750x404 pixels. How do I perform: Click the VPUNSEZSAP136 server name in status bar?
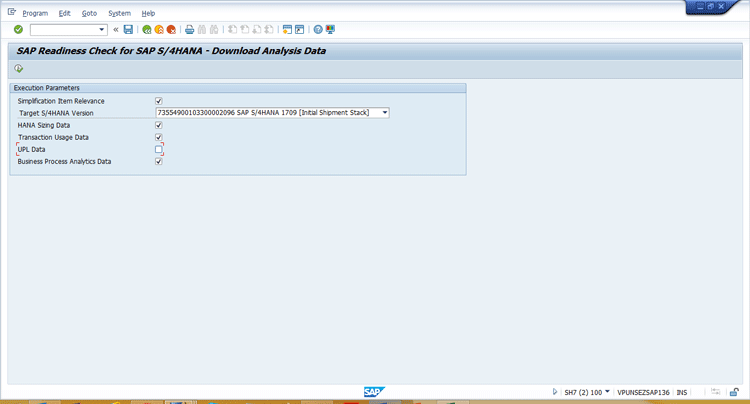[x=643, y=393]
